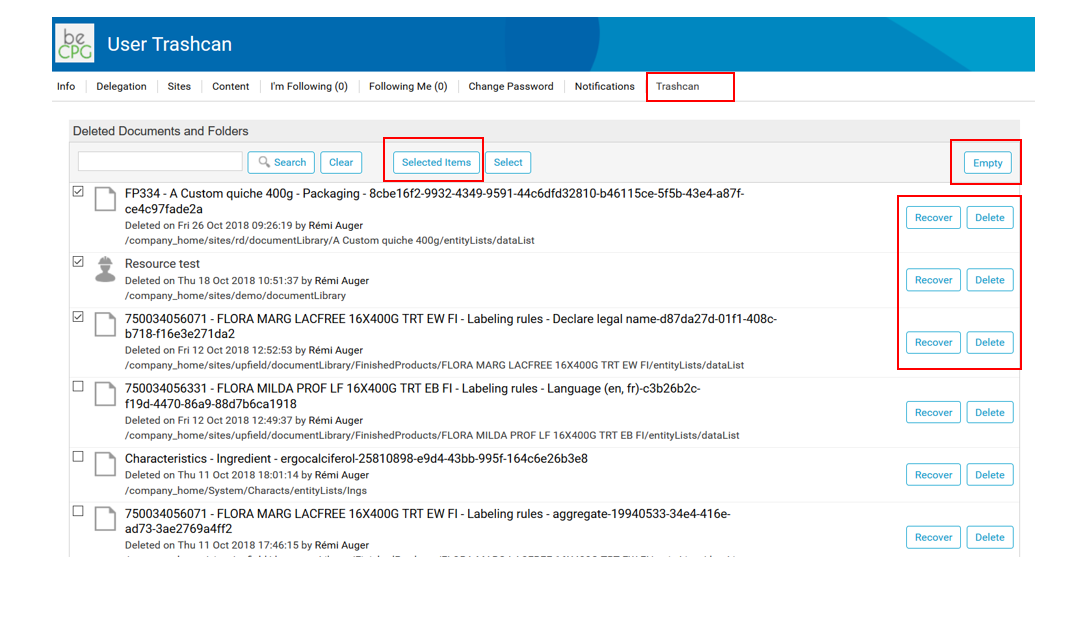
Task: Click document icon for FLORA MILDA PROF item
Action: 105,394
